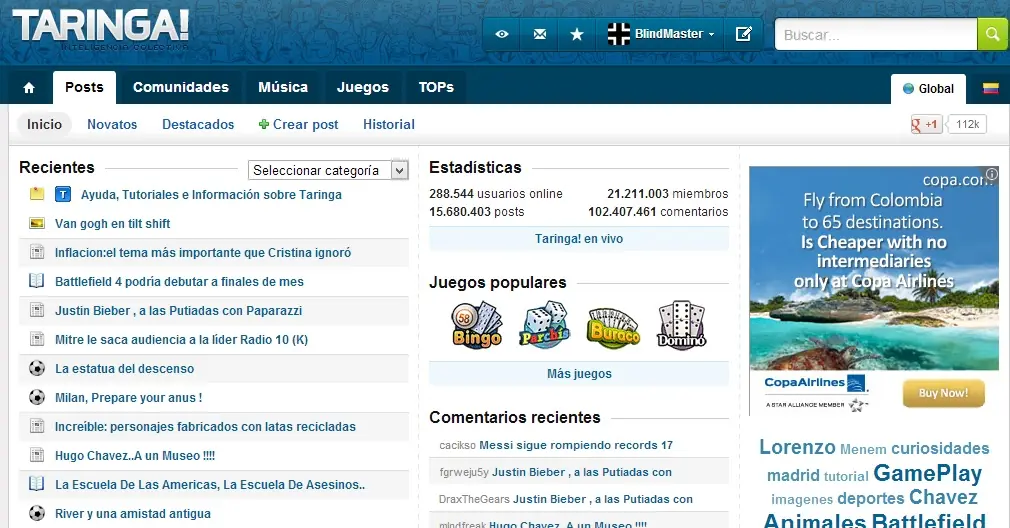This screenshot has height=528, width=1010.
Task: Open post Mitre le saca audiencia
Action: (182, 339)
